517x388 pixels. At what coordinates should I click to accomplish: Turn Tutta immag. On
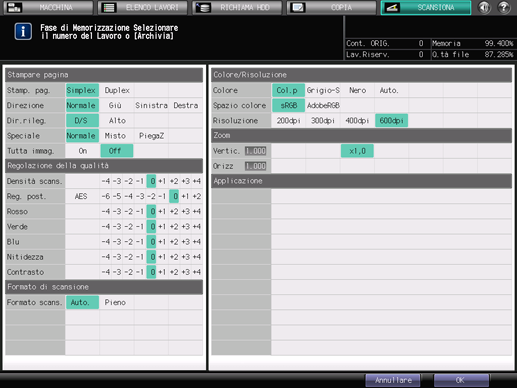82,151
